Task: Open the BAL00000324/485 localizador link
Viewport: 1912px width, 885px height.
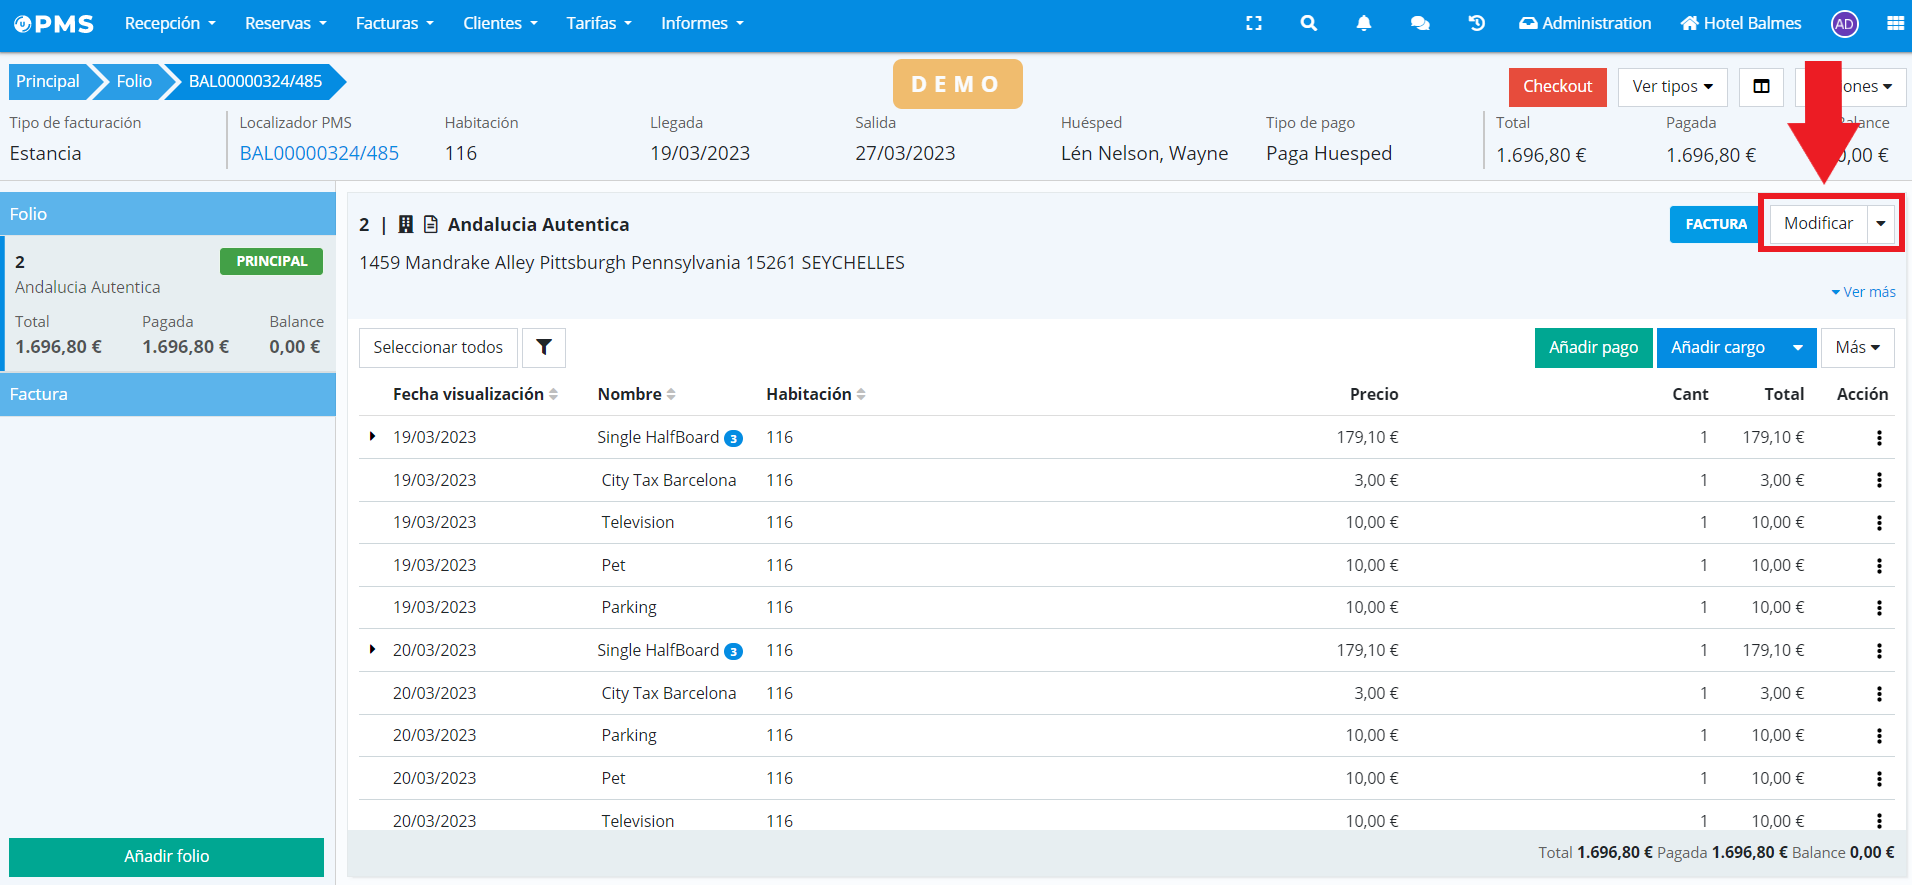Action: [319, 153]
